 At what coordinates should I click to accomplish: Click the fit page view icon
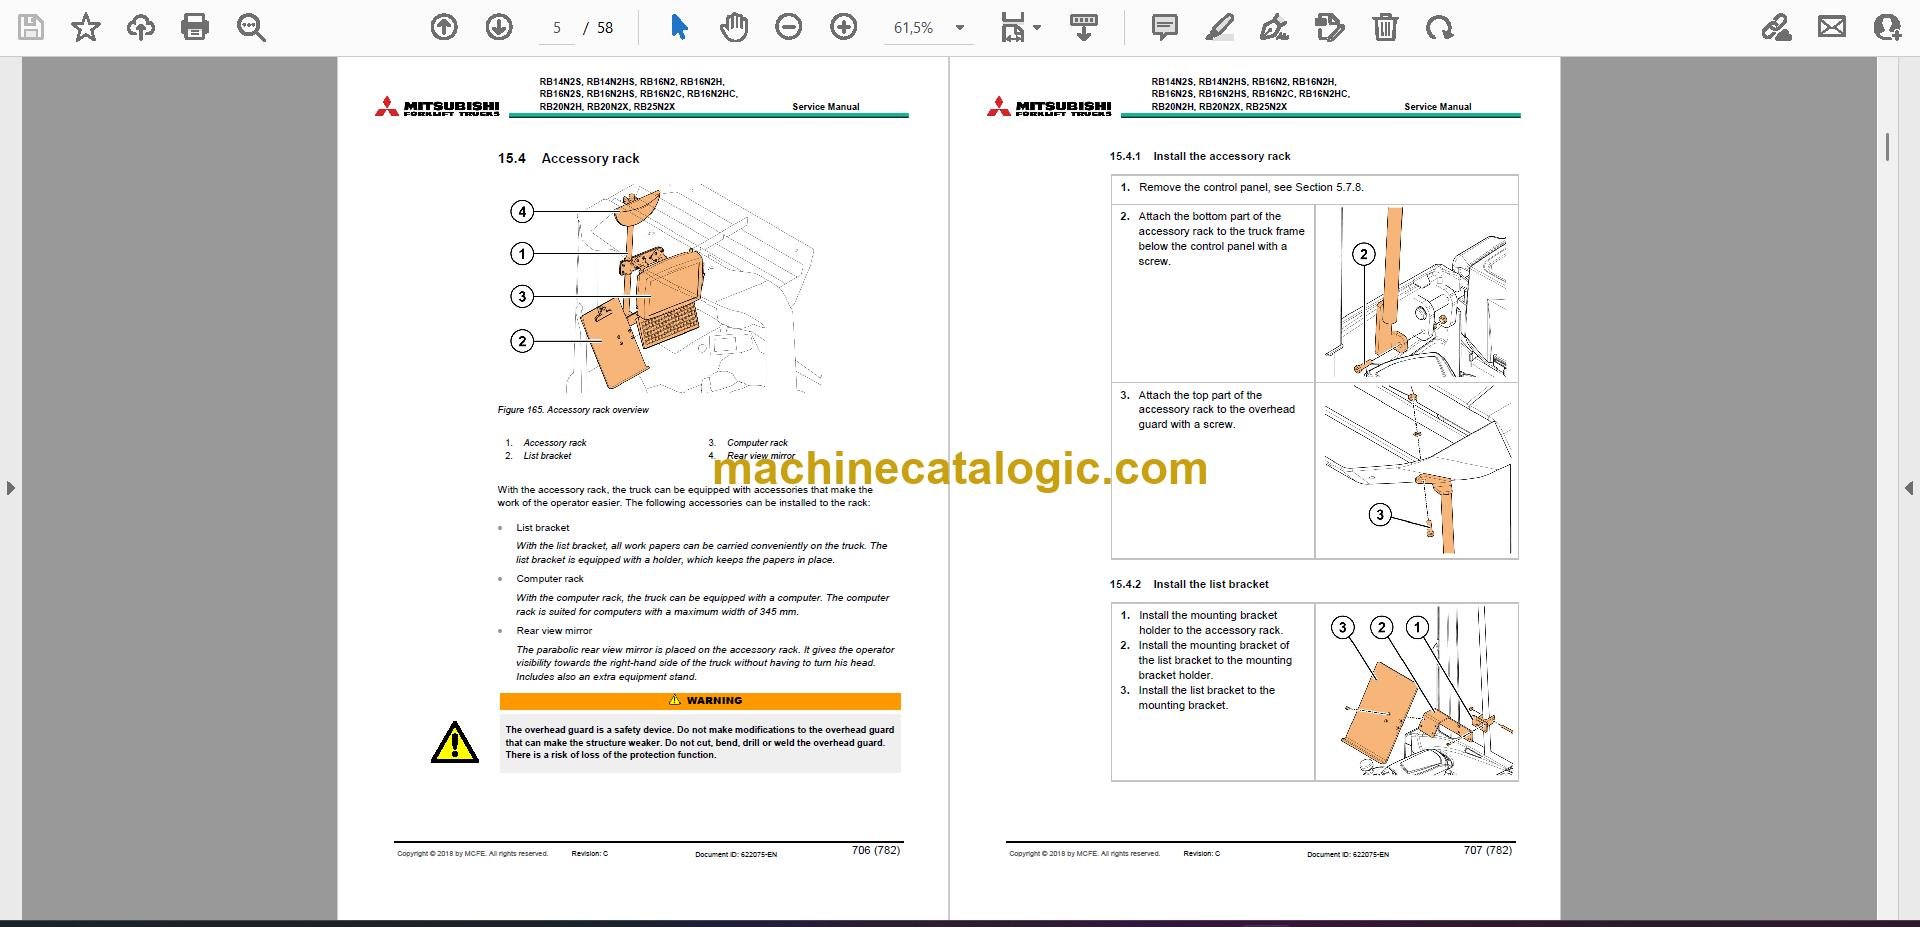point(1013,28)
